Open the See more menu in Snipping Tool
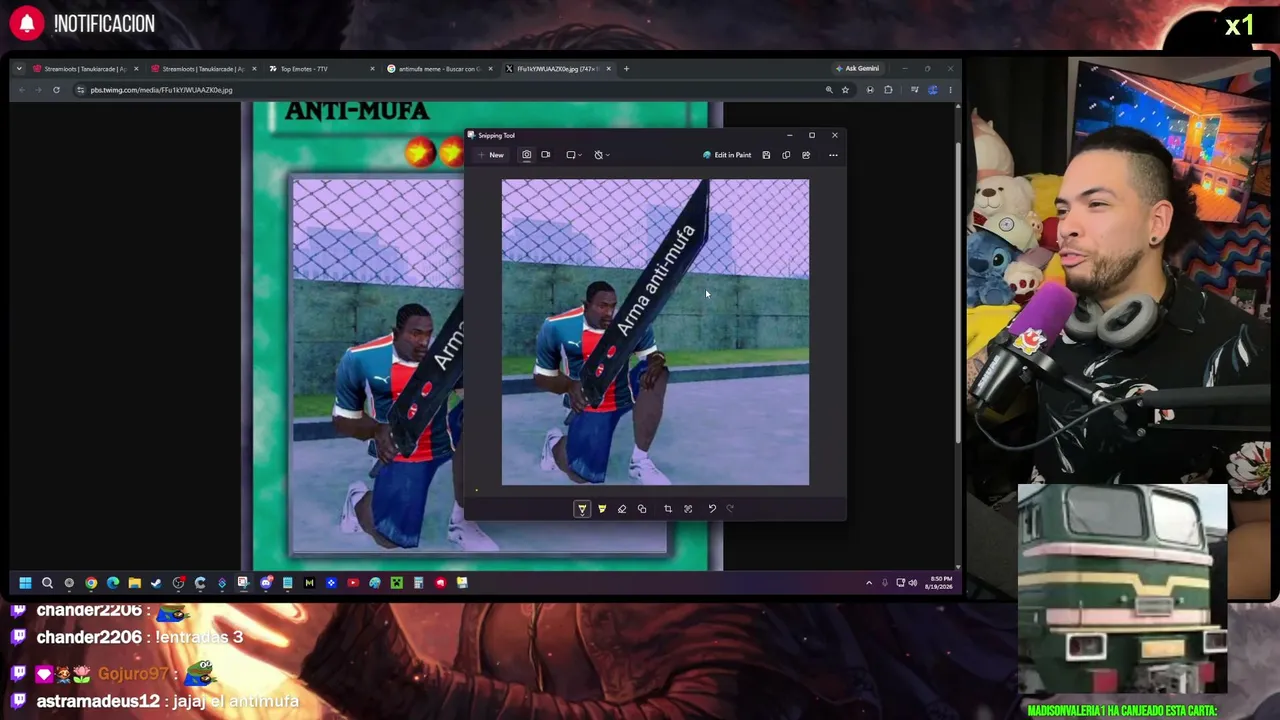This screenshot has width=1280, height=720. [833, 155]
